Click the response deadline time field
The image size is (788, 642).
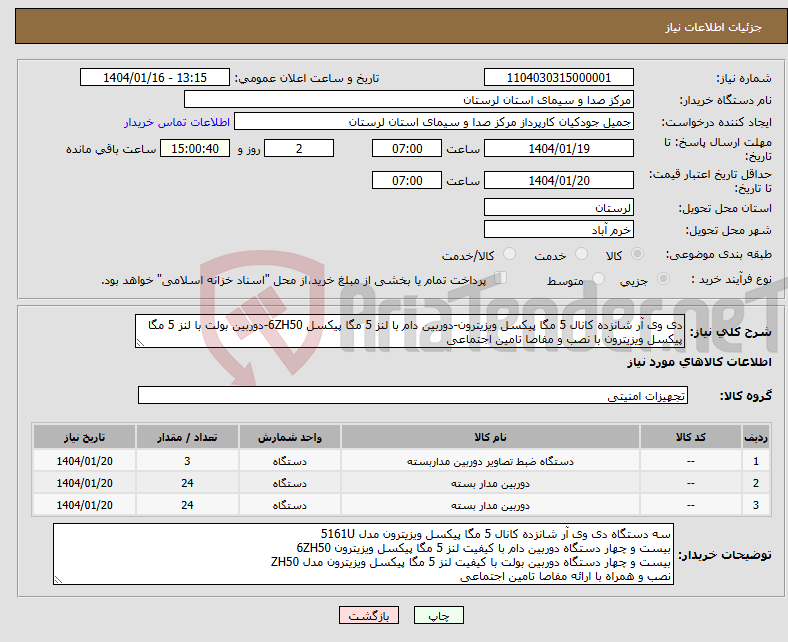[x=407, y=148]
